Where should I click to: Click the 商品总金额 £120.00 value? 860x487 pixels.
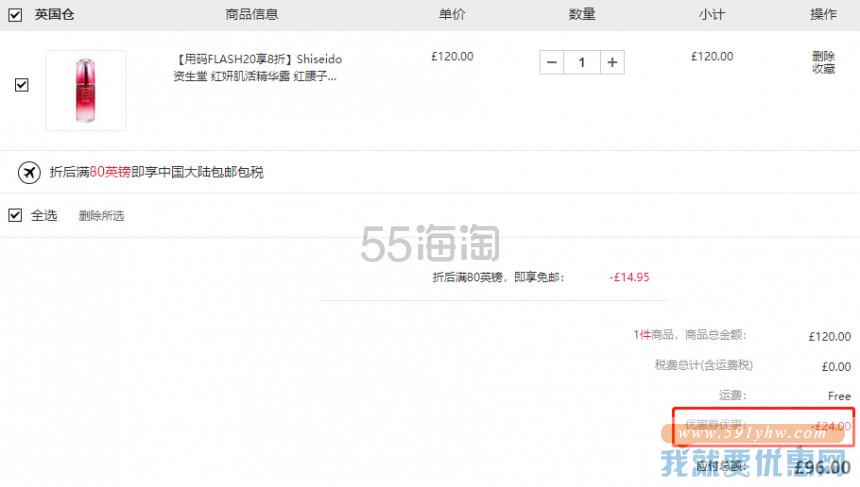[829, 337]
